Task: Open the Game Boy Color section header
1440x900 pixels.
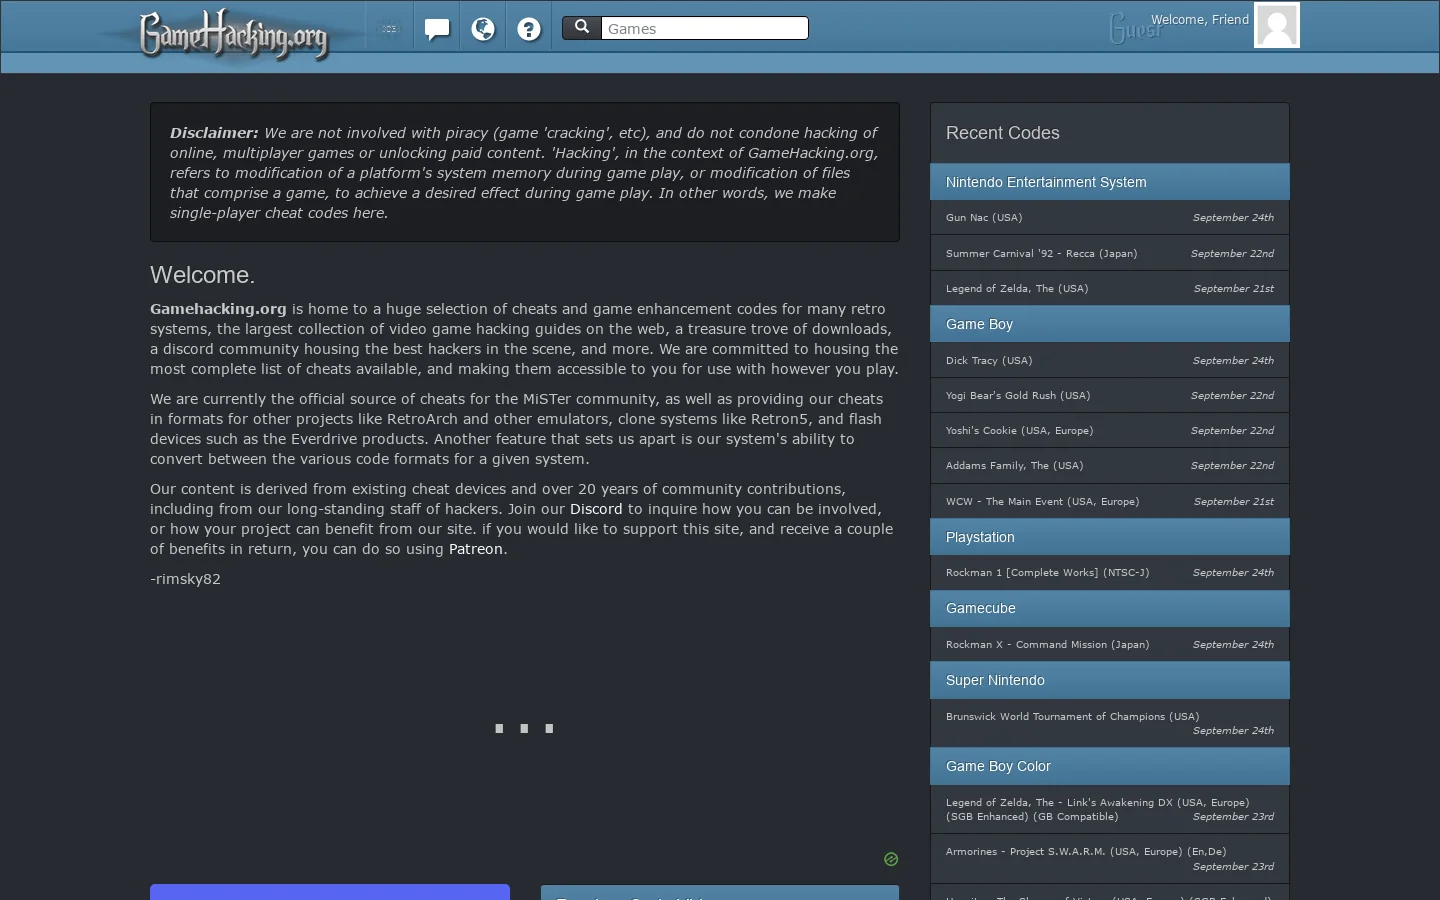Action: [x=1110, y=766]
